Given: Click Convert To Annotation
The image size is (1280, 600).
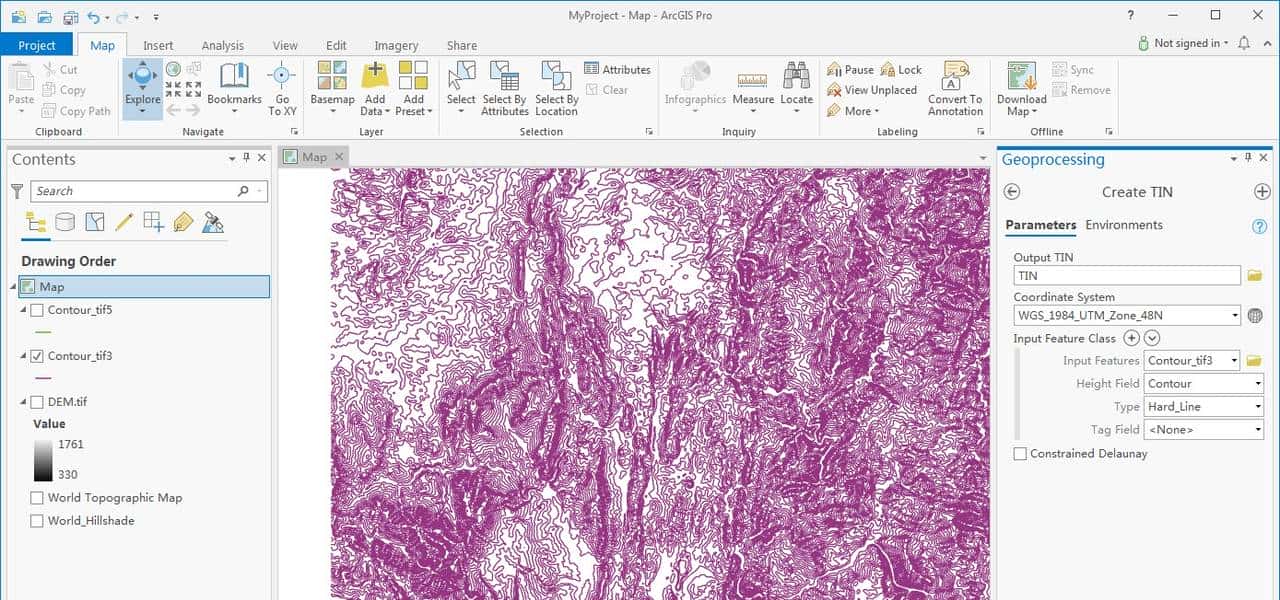Looking at the screenshot, I should tap(955, 88).
